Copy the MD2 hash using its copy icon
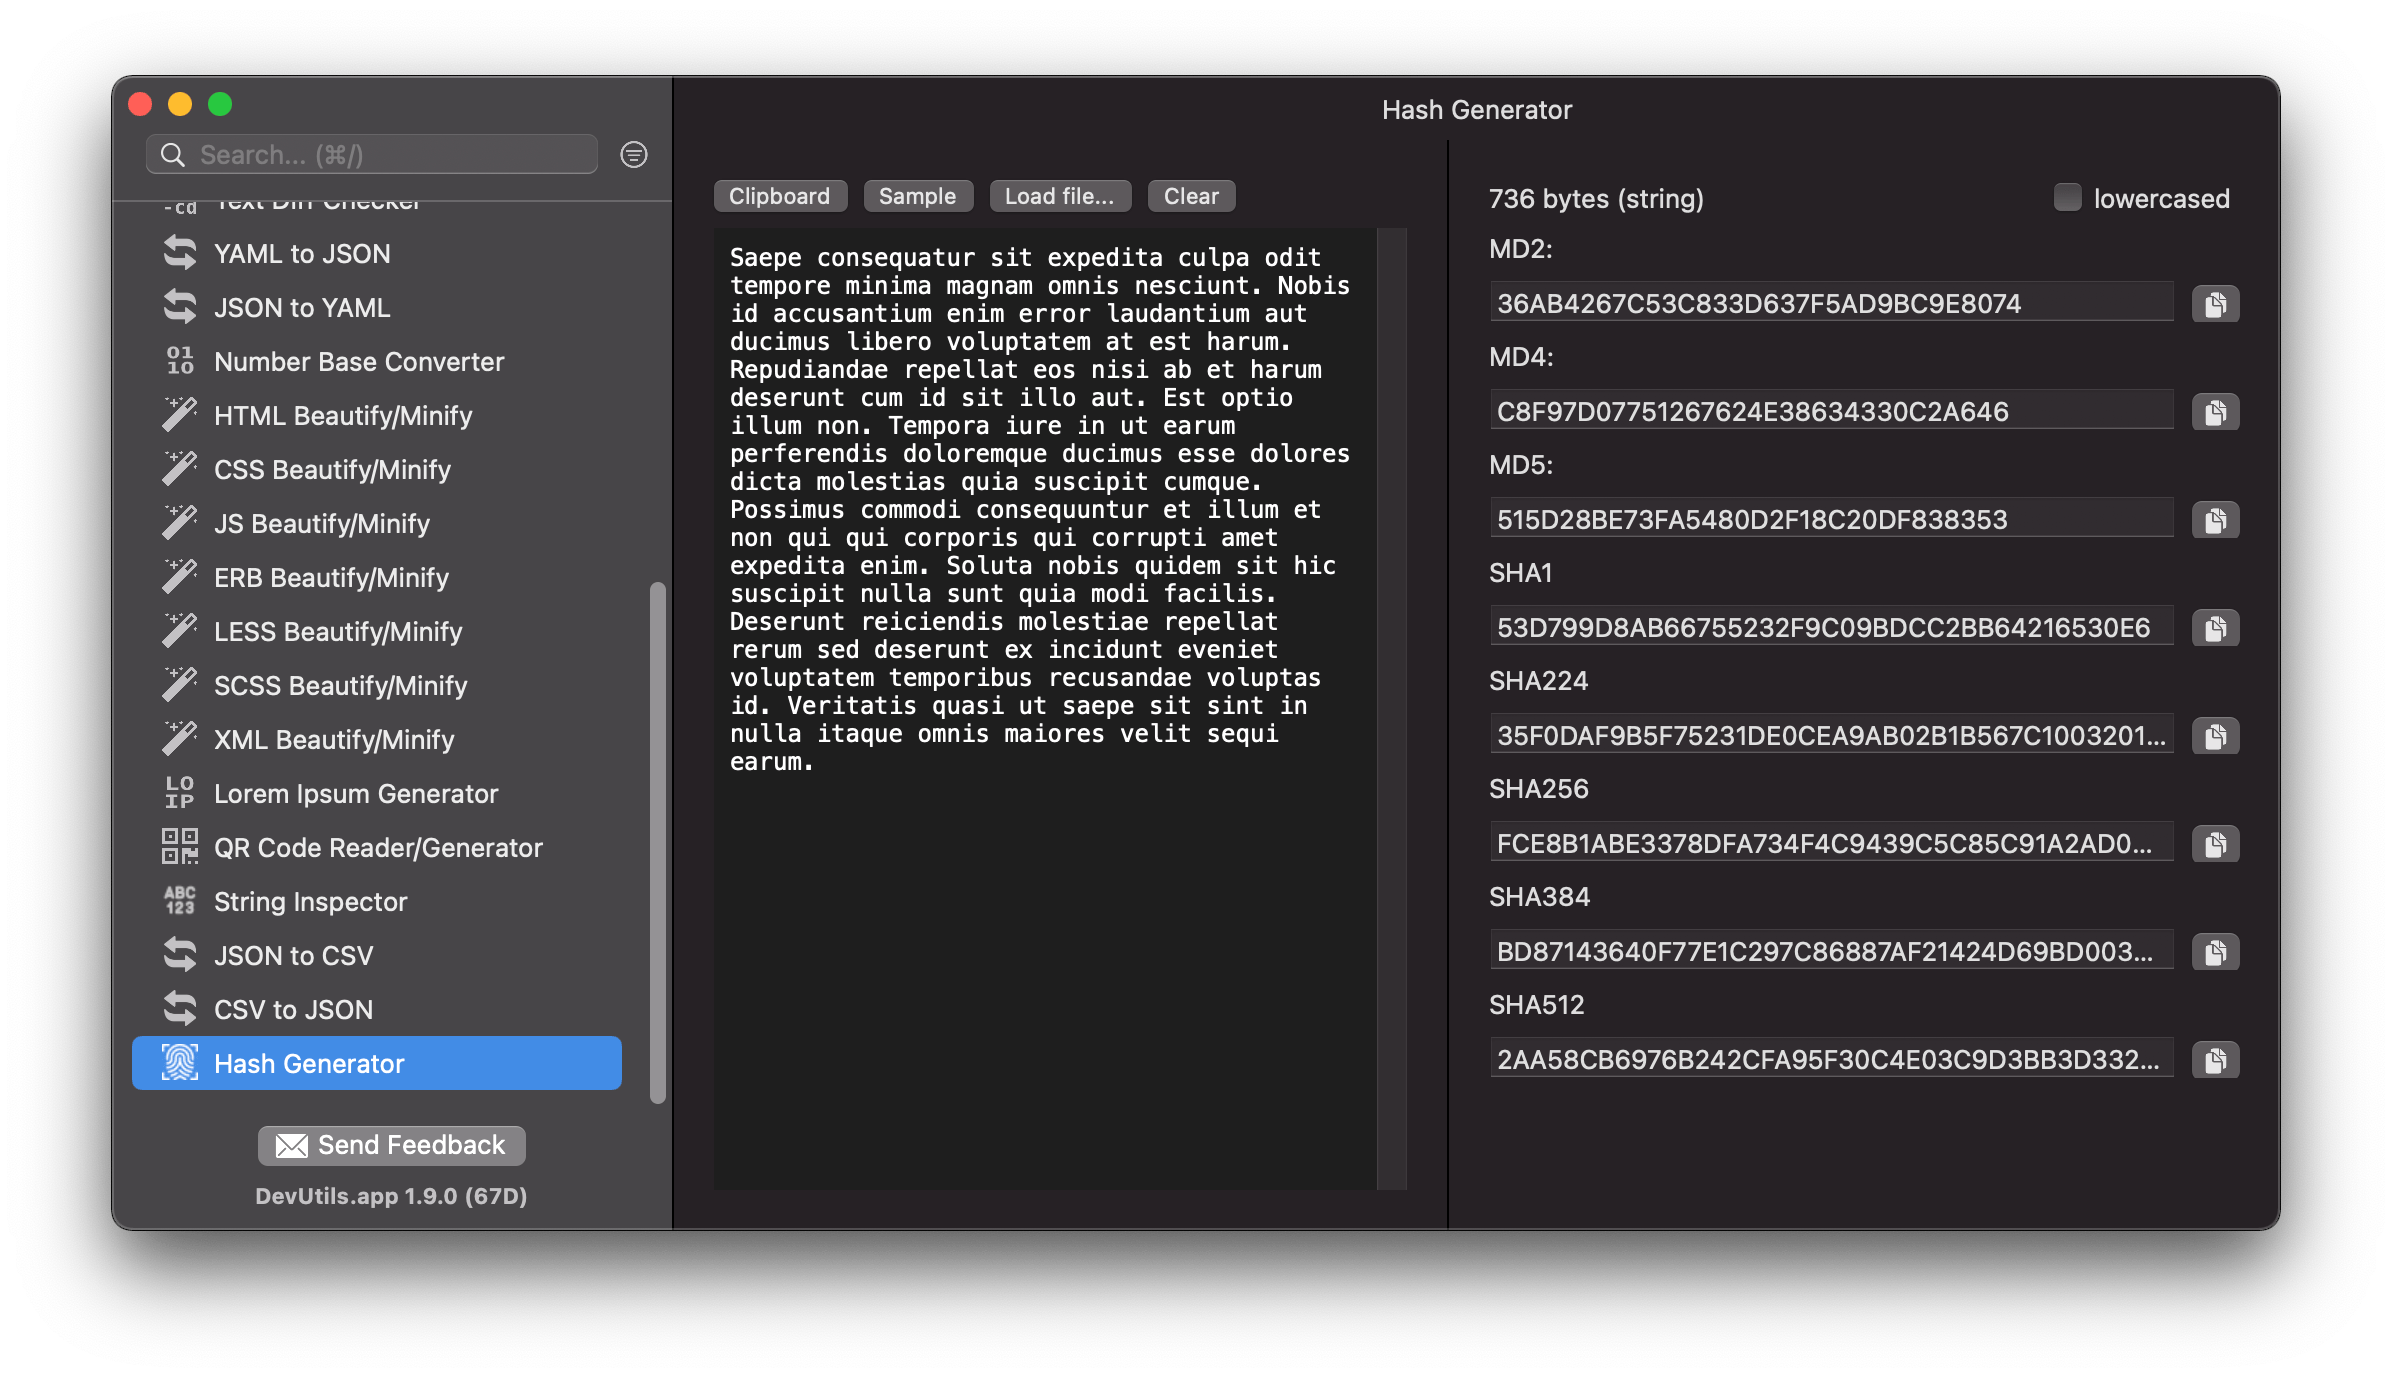 coord(2214,303)
